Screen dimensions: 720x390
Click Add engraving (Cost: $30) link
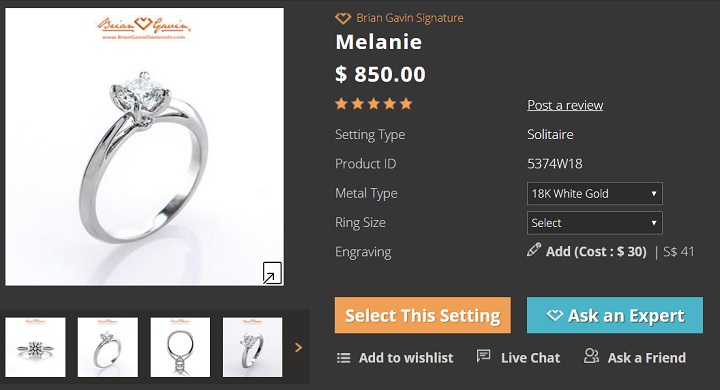coord(596,252)
